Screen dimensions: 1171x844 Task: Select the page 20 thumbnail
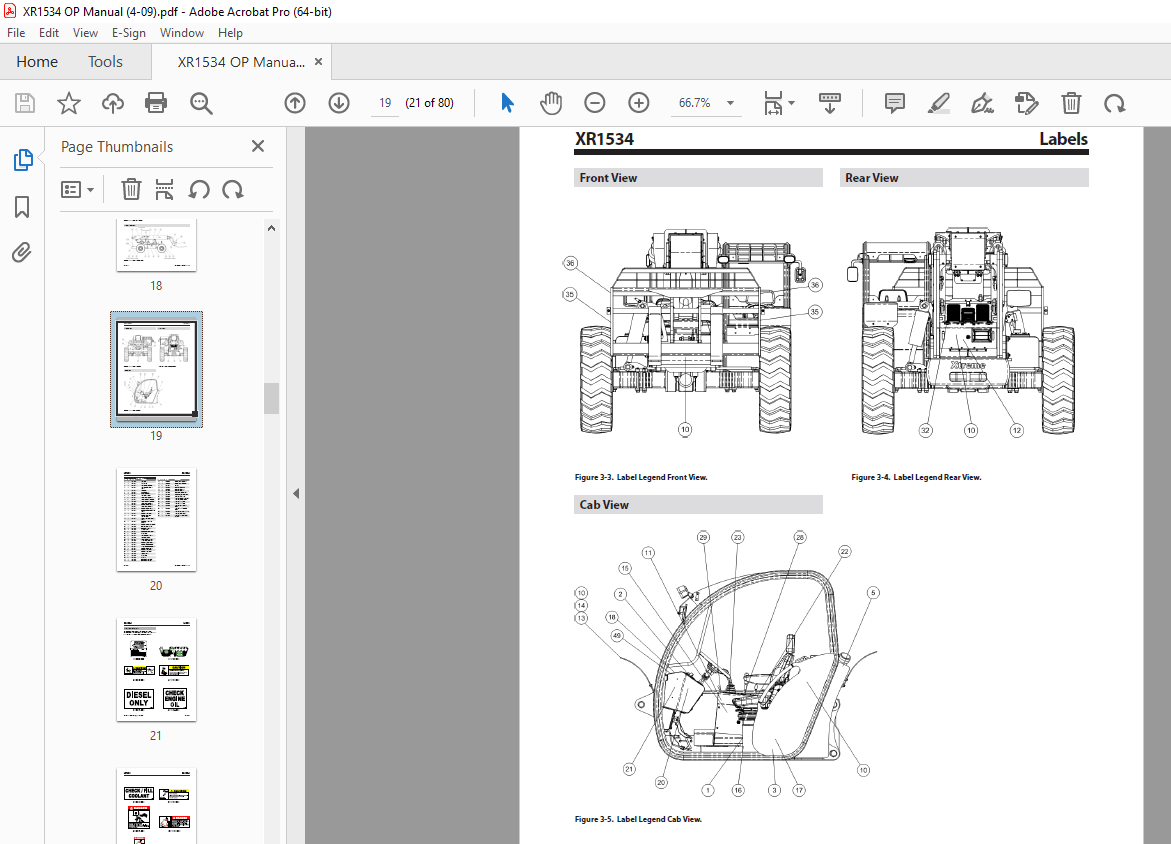click(156, 520)
